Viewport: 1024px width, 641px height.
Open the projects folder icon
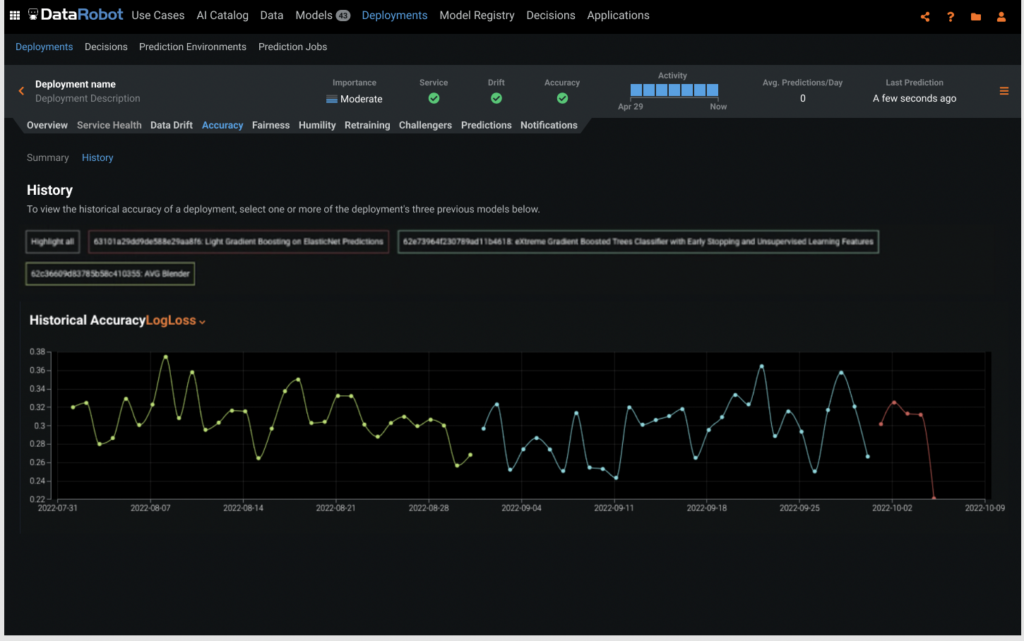(x=976, y=16)
